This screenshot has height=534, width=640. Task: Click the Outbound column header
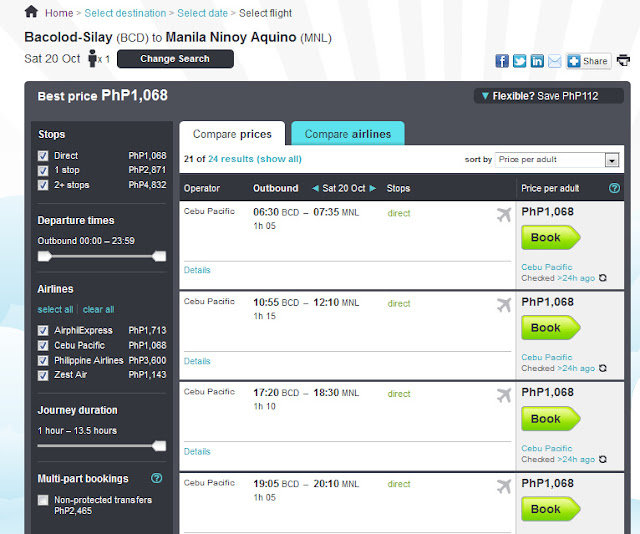coord(276,188)
